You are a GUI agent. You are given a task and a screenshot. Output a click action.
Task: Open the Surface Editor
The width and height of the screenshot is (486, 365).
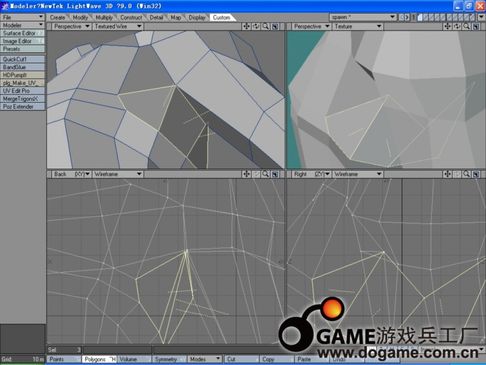[x=23, y=33]
